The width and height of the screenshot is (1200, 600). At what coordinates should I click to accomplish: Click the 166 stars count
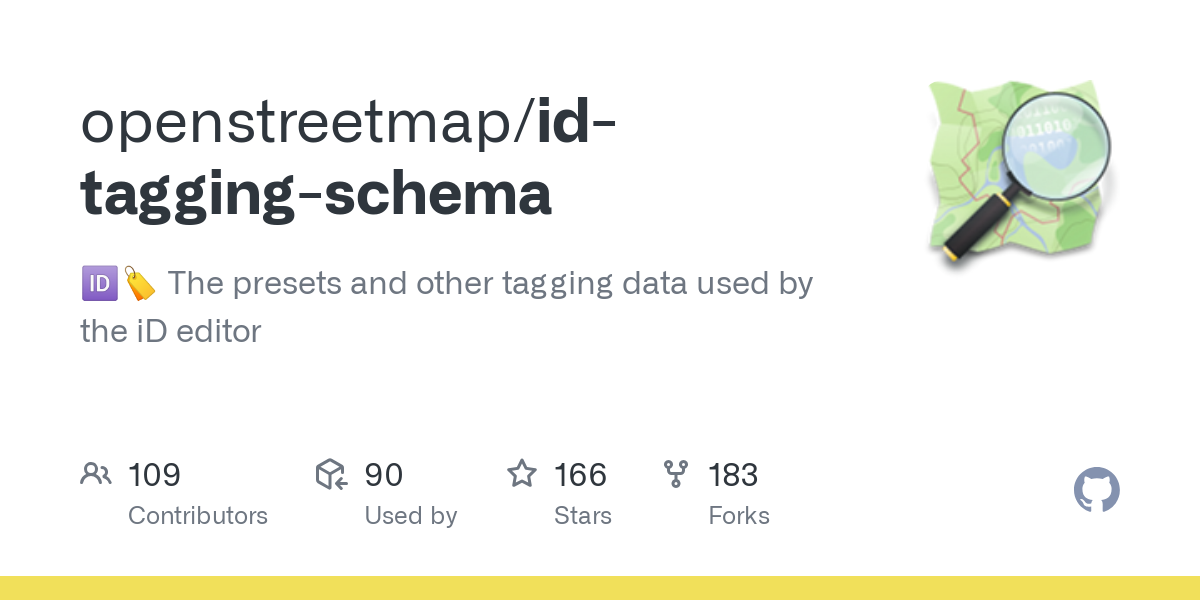pyautogui.click(x=581, y=474)
